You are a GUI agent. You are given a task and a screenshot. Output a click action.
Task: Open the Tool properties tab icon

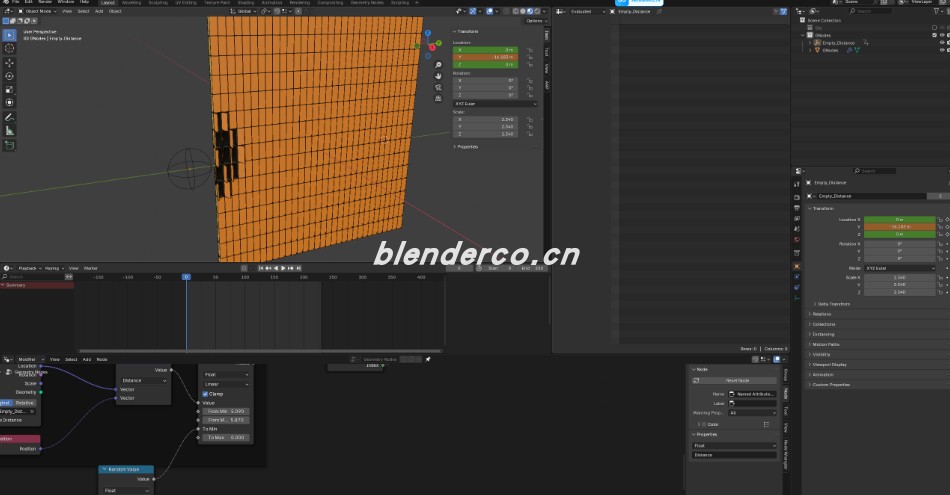[x=797, y=185]
